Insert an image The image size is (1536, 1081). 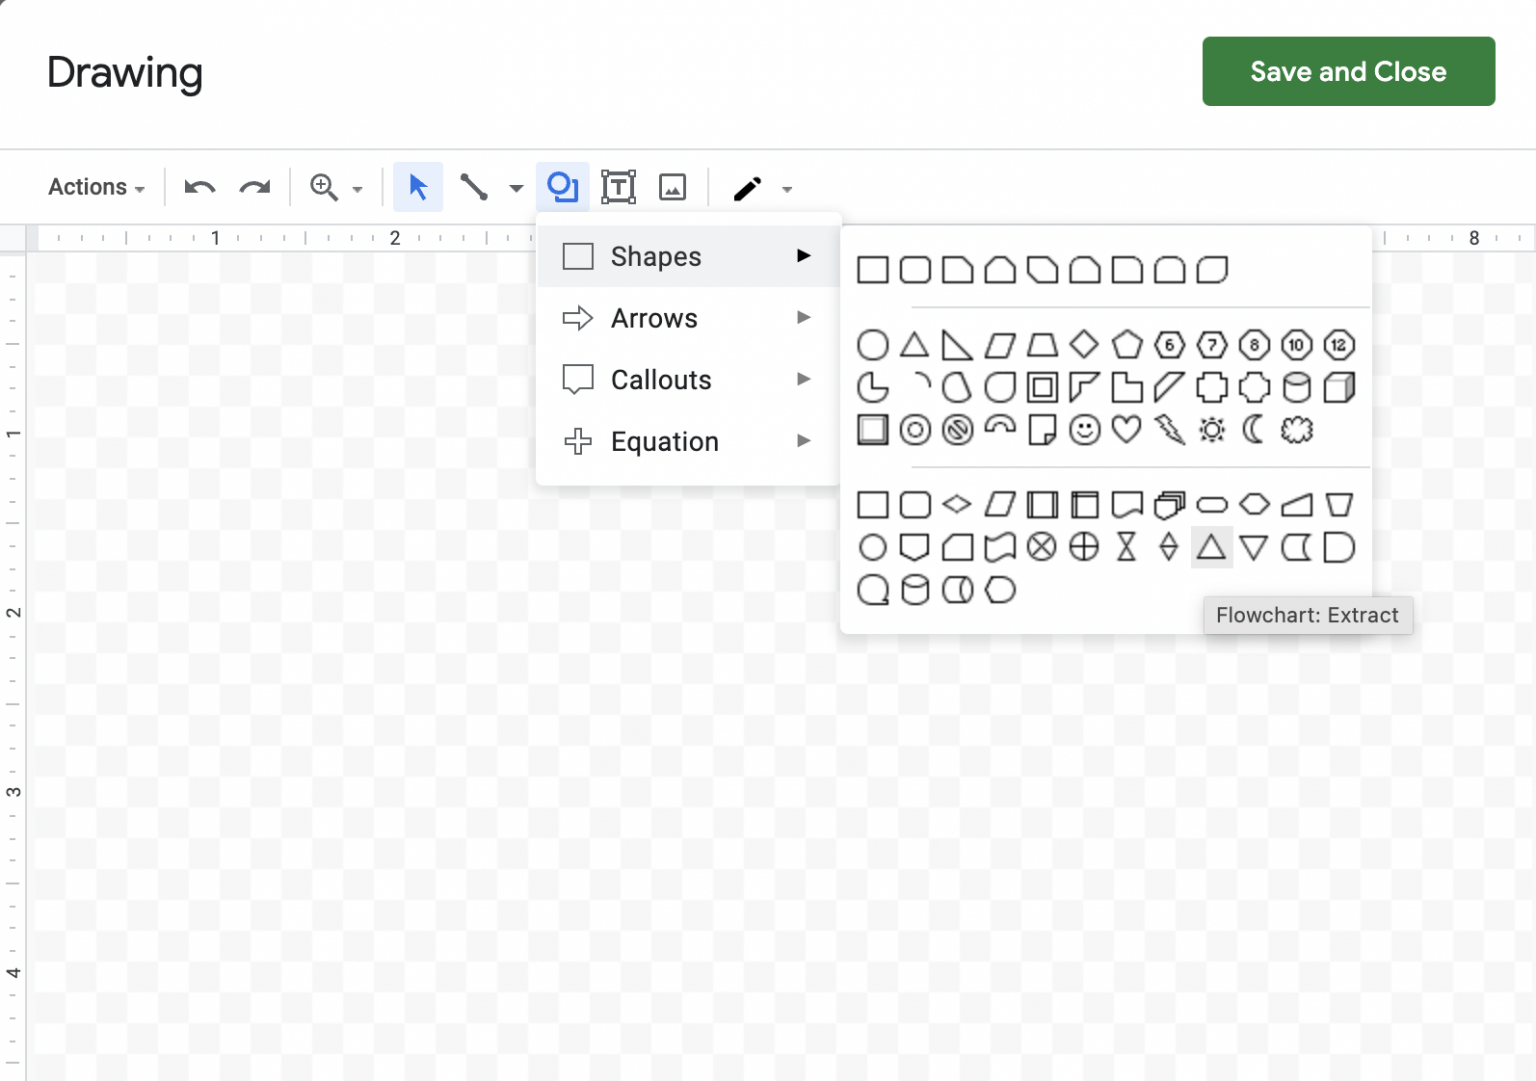672,186
